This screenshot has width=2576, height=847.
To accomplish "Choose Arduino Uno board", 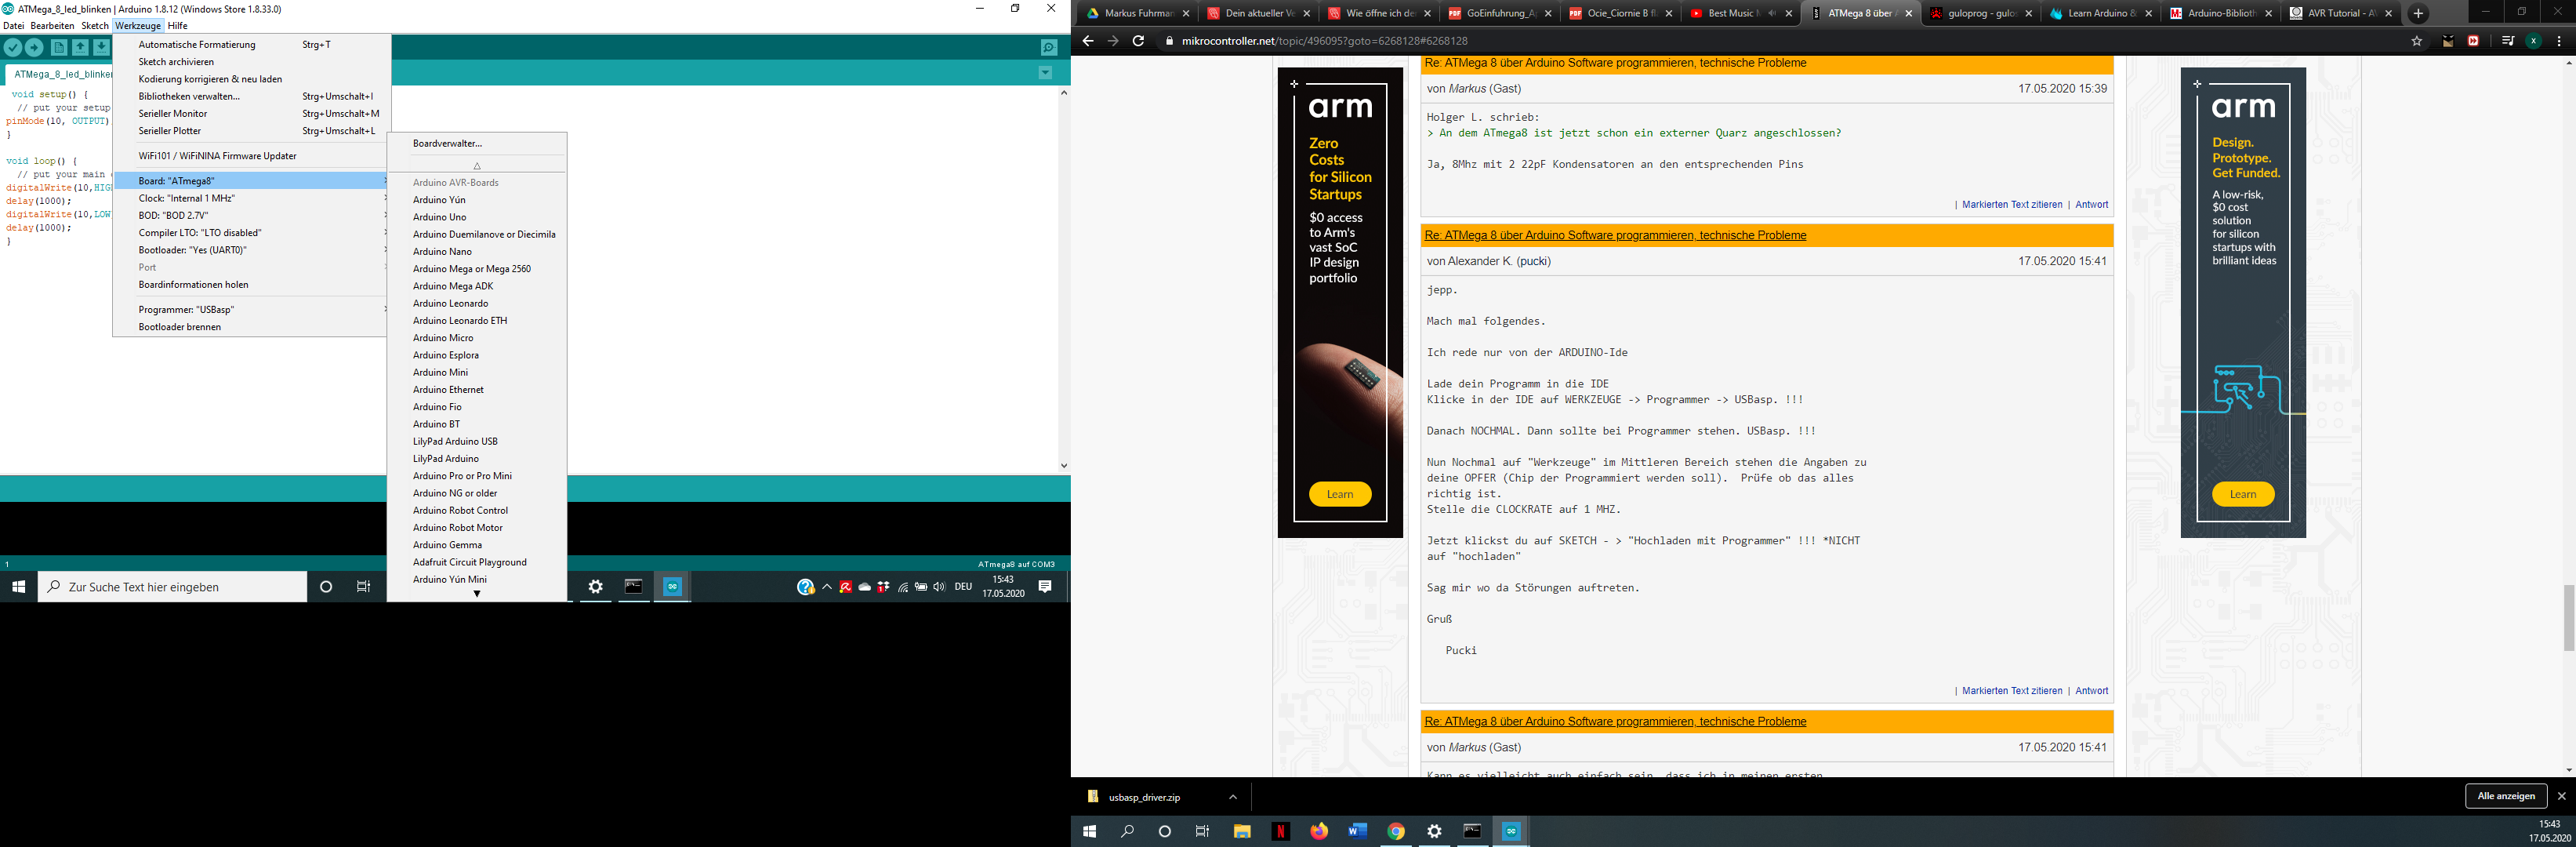I will coord(477,217).
